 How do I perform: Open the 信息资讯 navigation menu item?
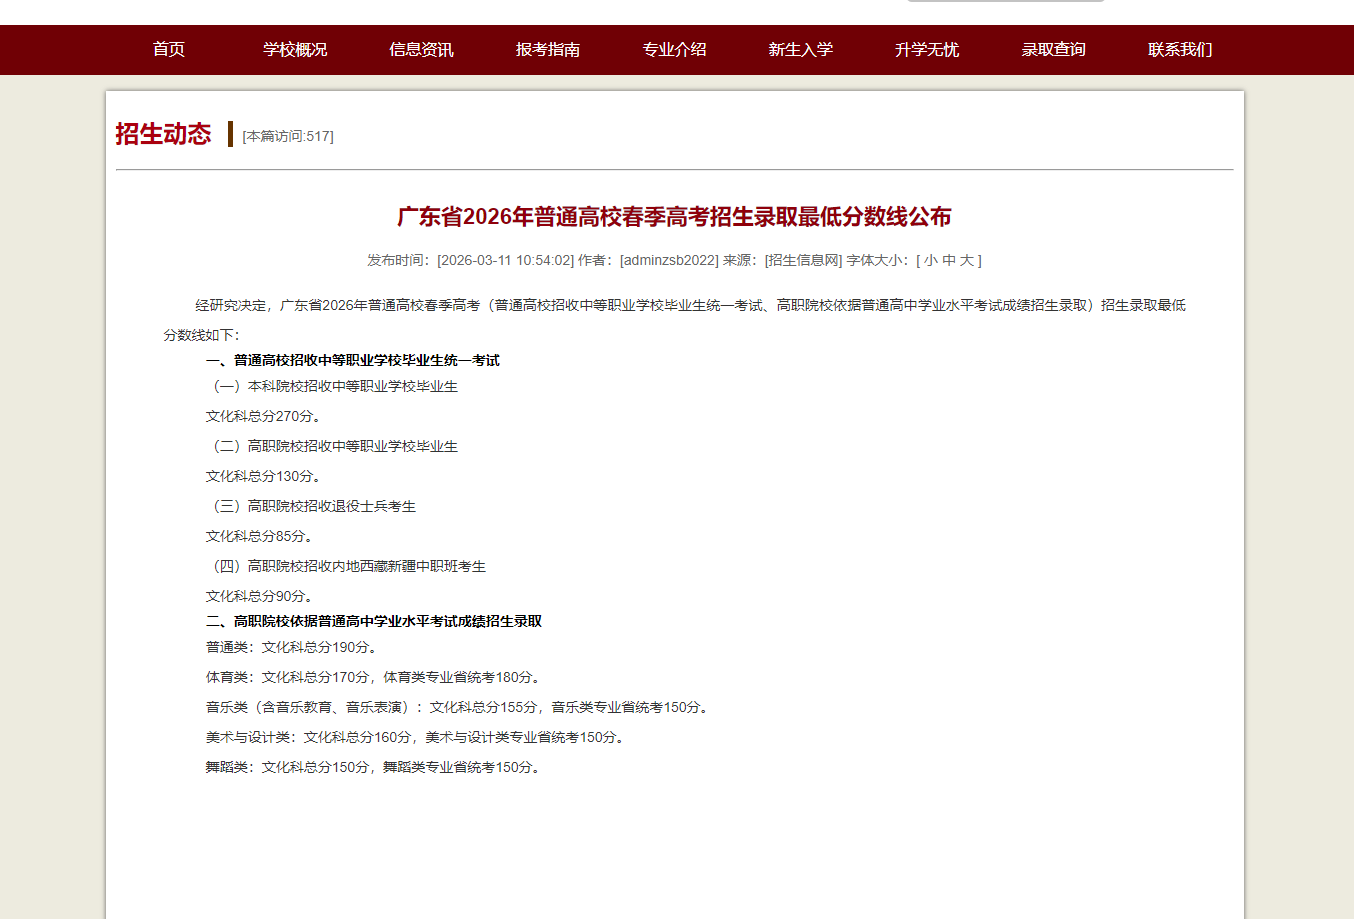point(421,50)
